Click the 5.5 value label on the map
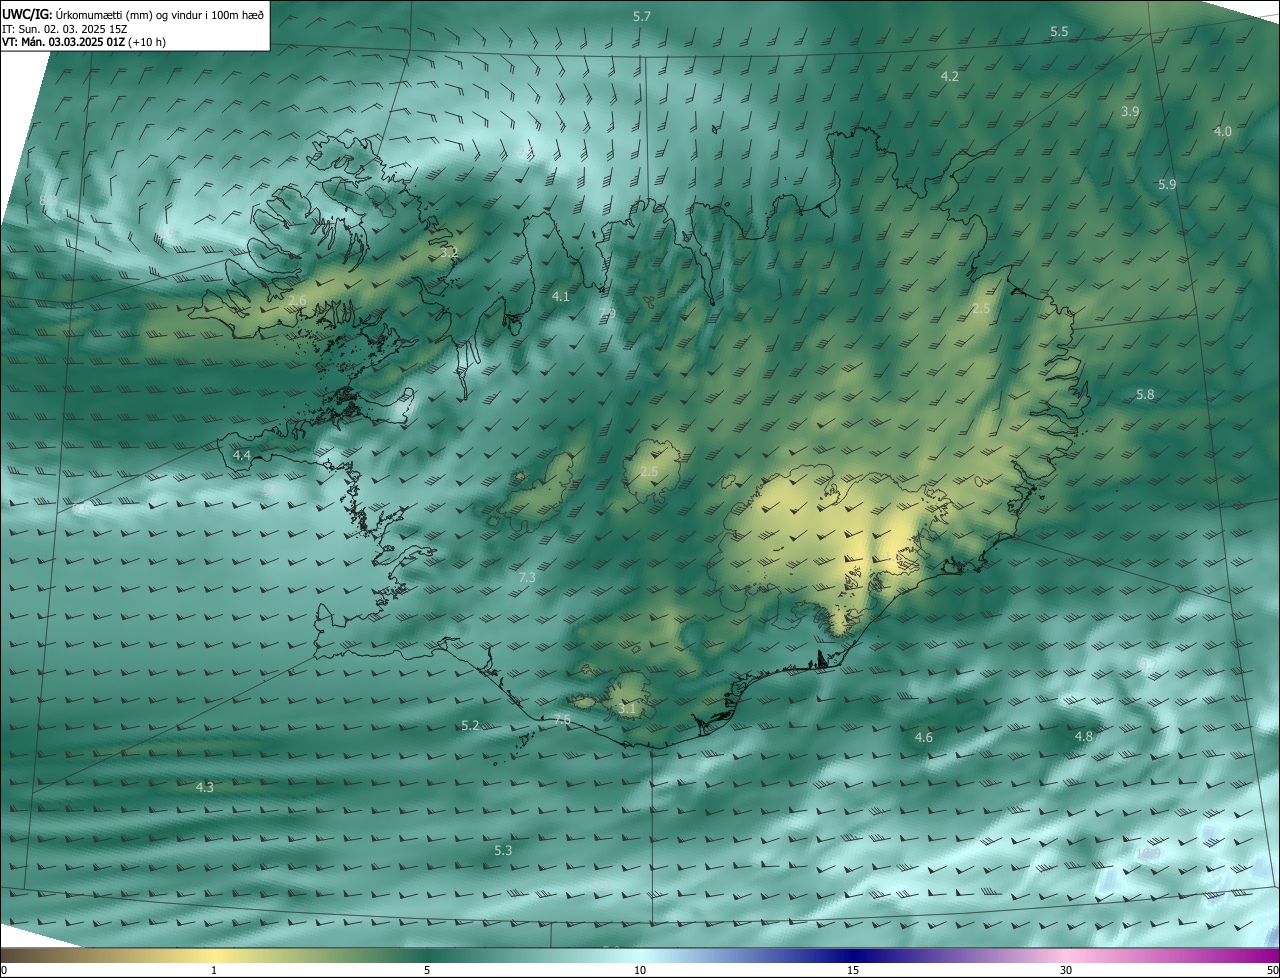1280x978 pixels. 1059,32
